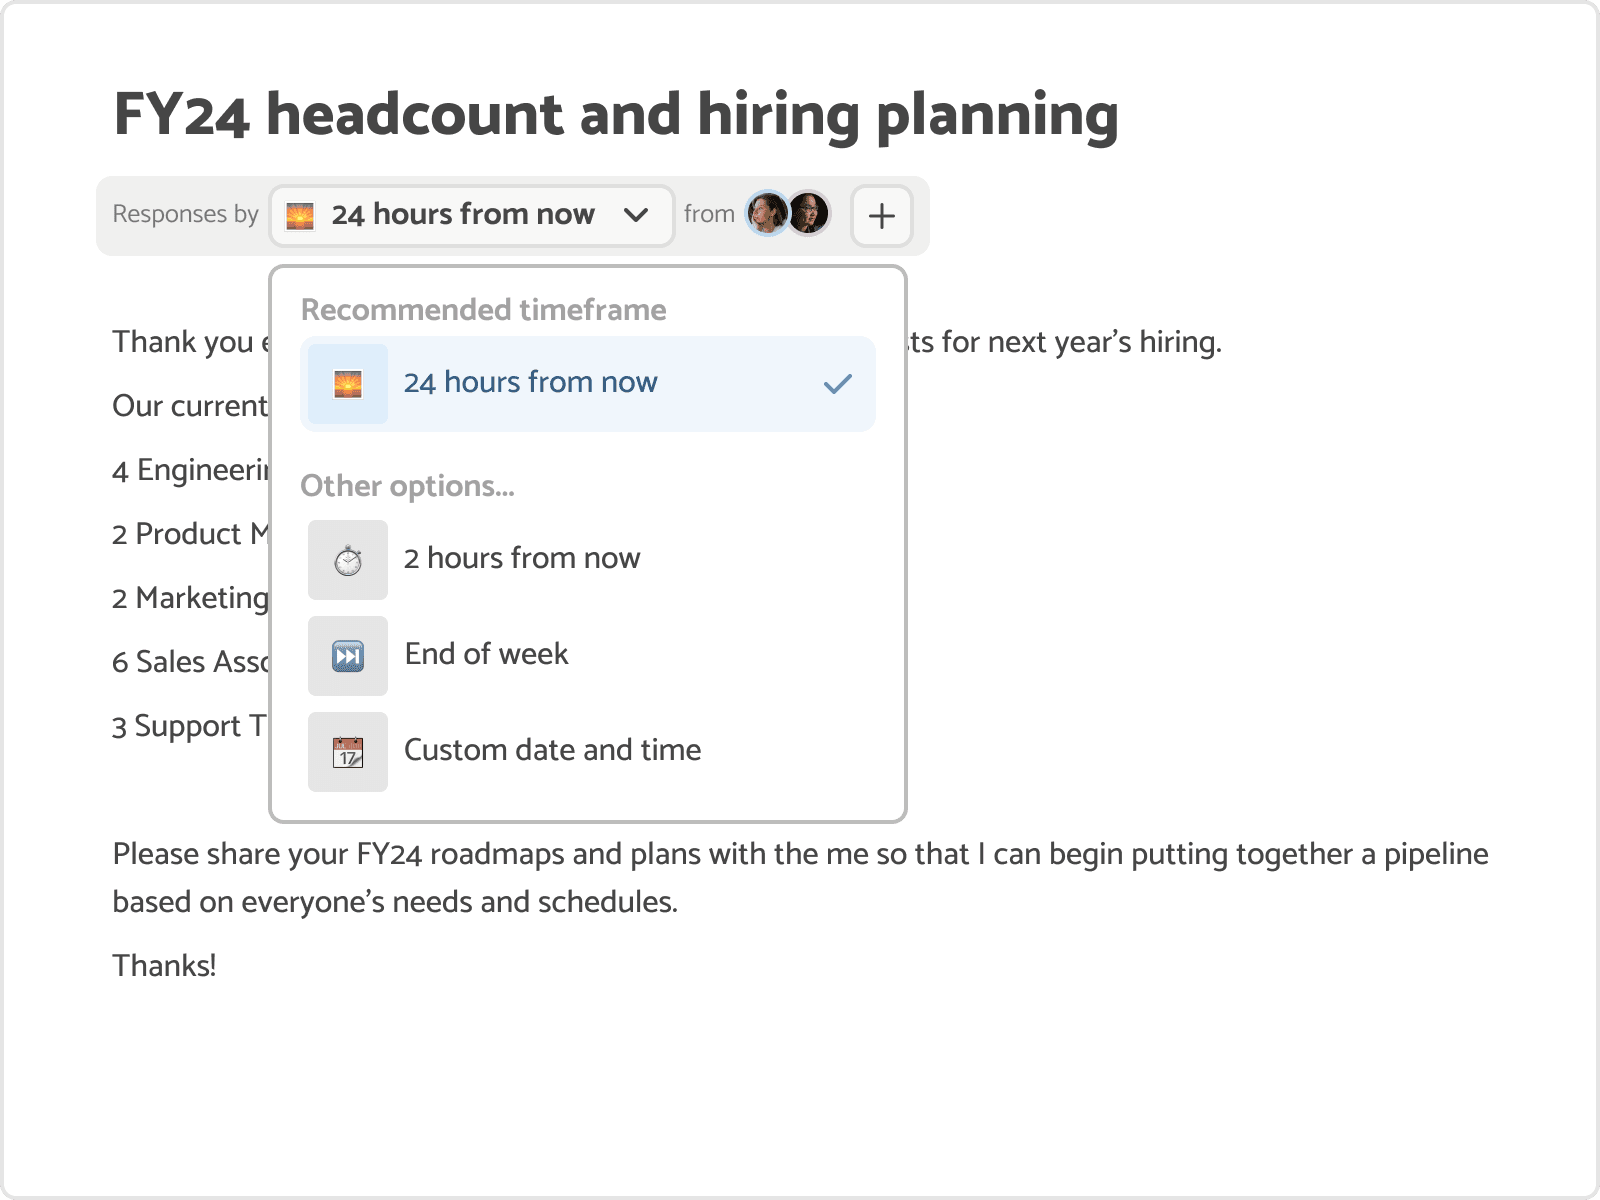Open "Custom date and time" option
This screenshot has height=1200, width=1600.
tap(552, 750)
